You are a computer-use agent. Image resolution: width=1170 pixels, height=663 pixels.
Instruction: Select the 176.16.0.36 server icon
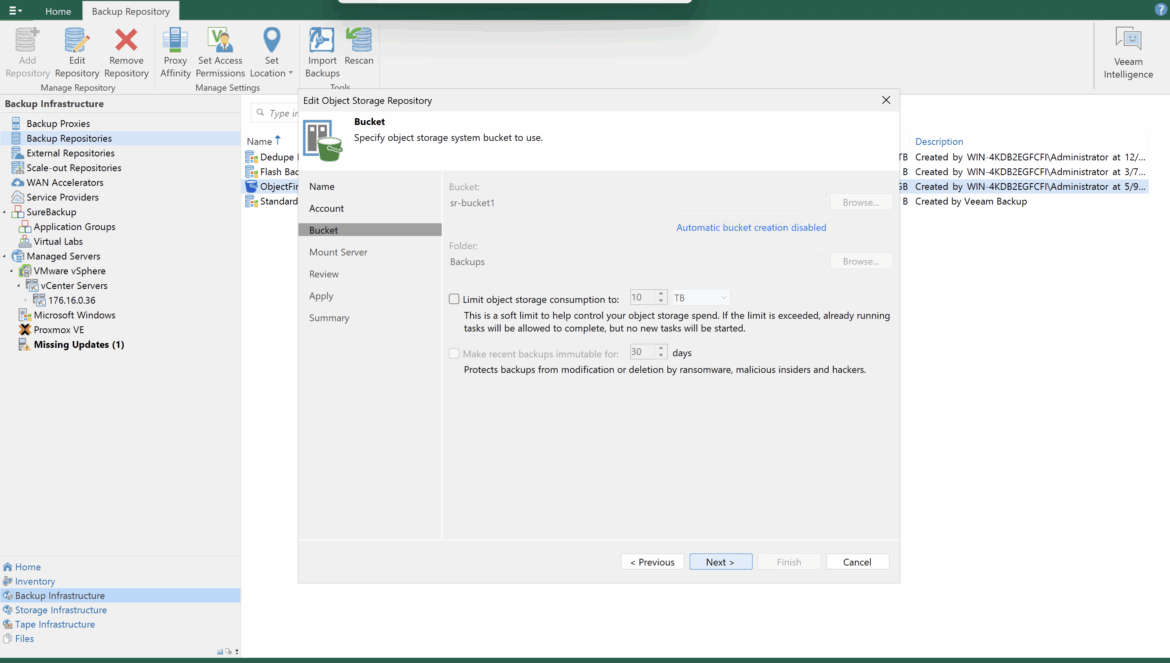[x=40, y=301]
